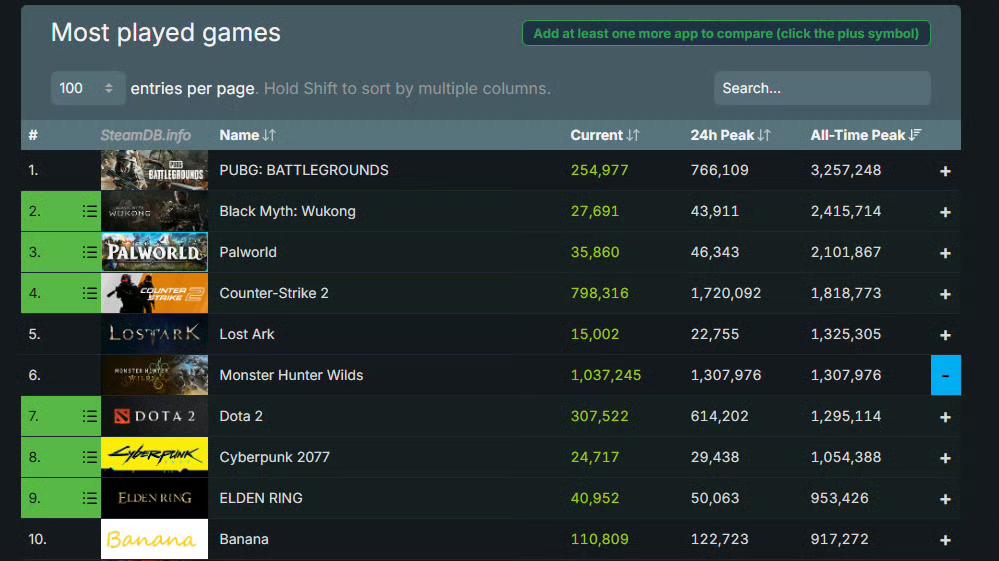Open list icon for Black Myth: Wukong

point(90,211)
